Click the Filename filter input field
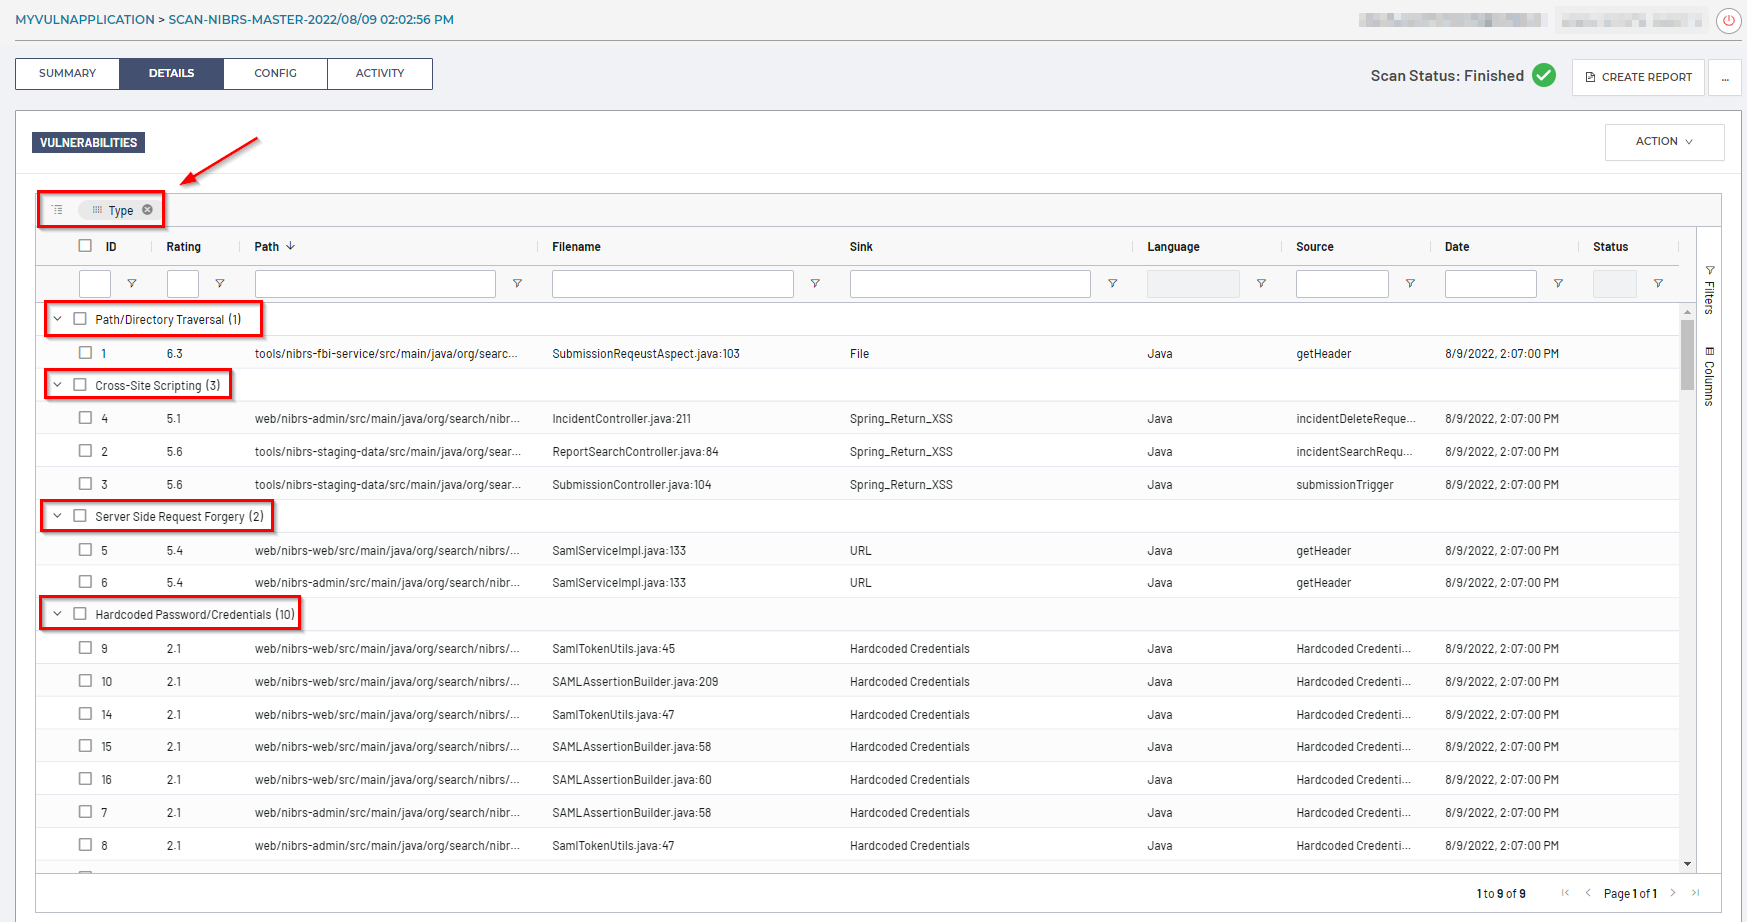The height and width of the screenshot is (922, 1747). pyautogui.click(x=672, y=284)
